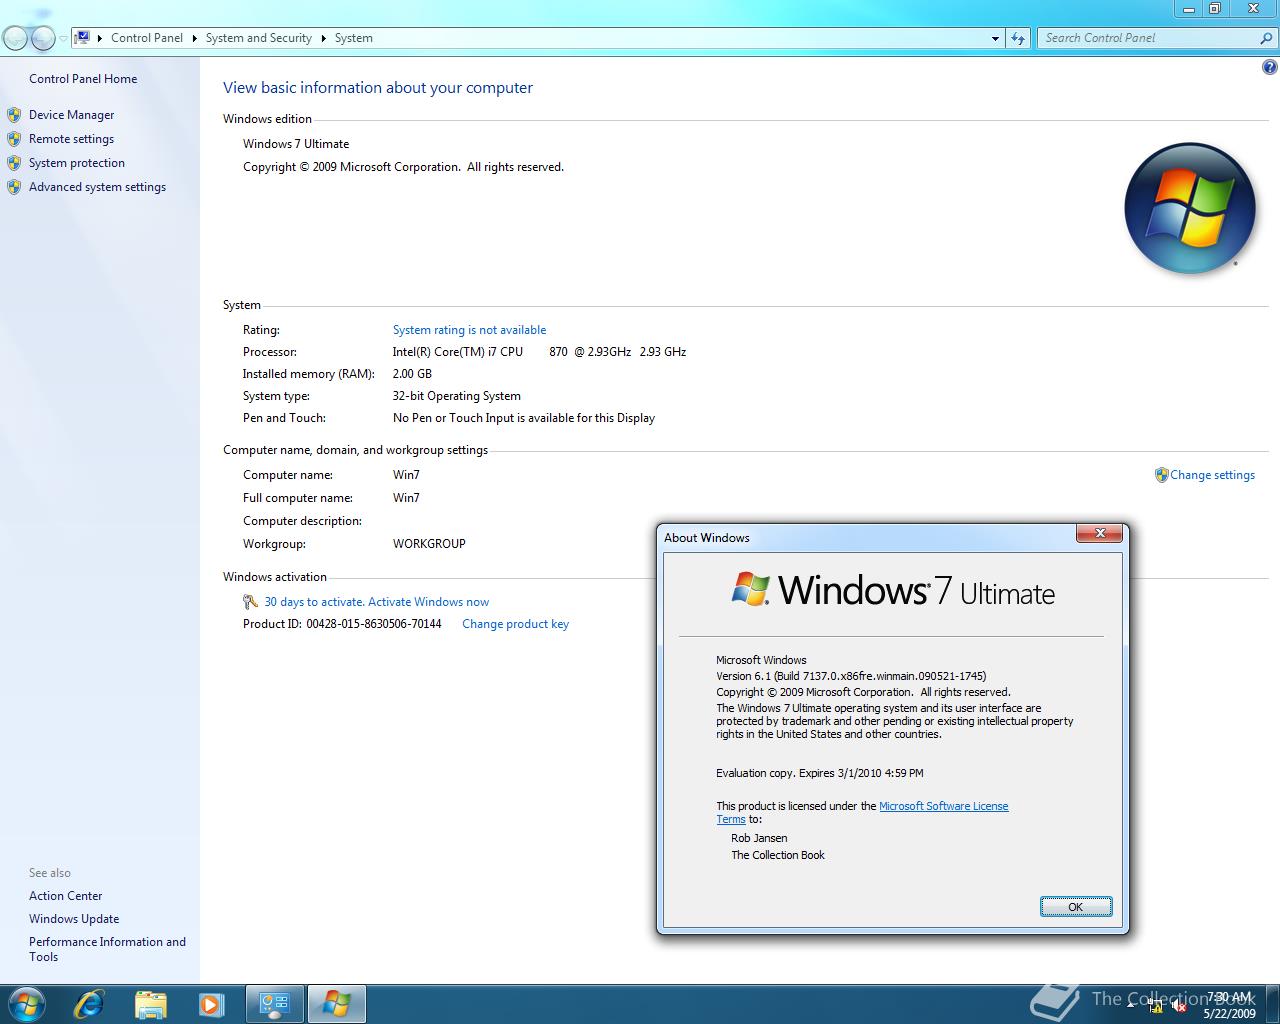Viewport: 1280px width, 1024px height.
Task: Click the Help question mark icon
Action: 1270,68
